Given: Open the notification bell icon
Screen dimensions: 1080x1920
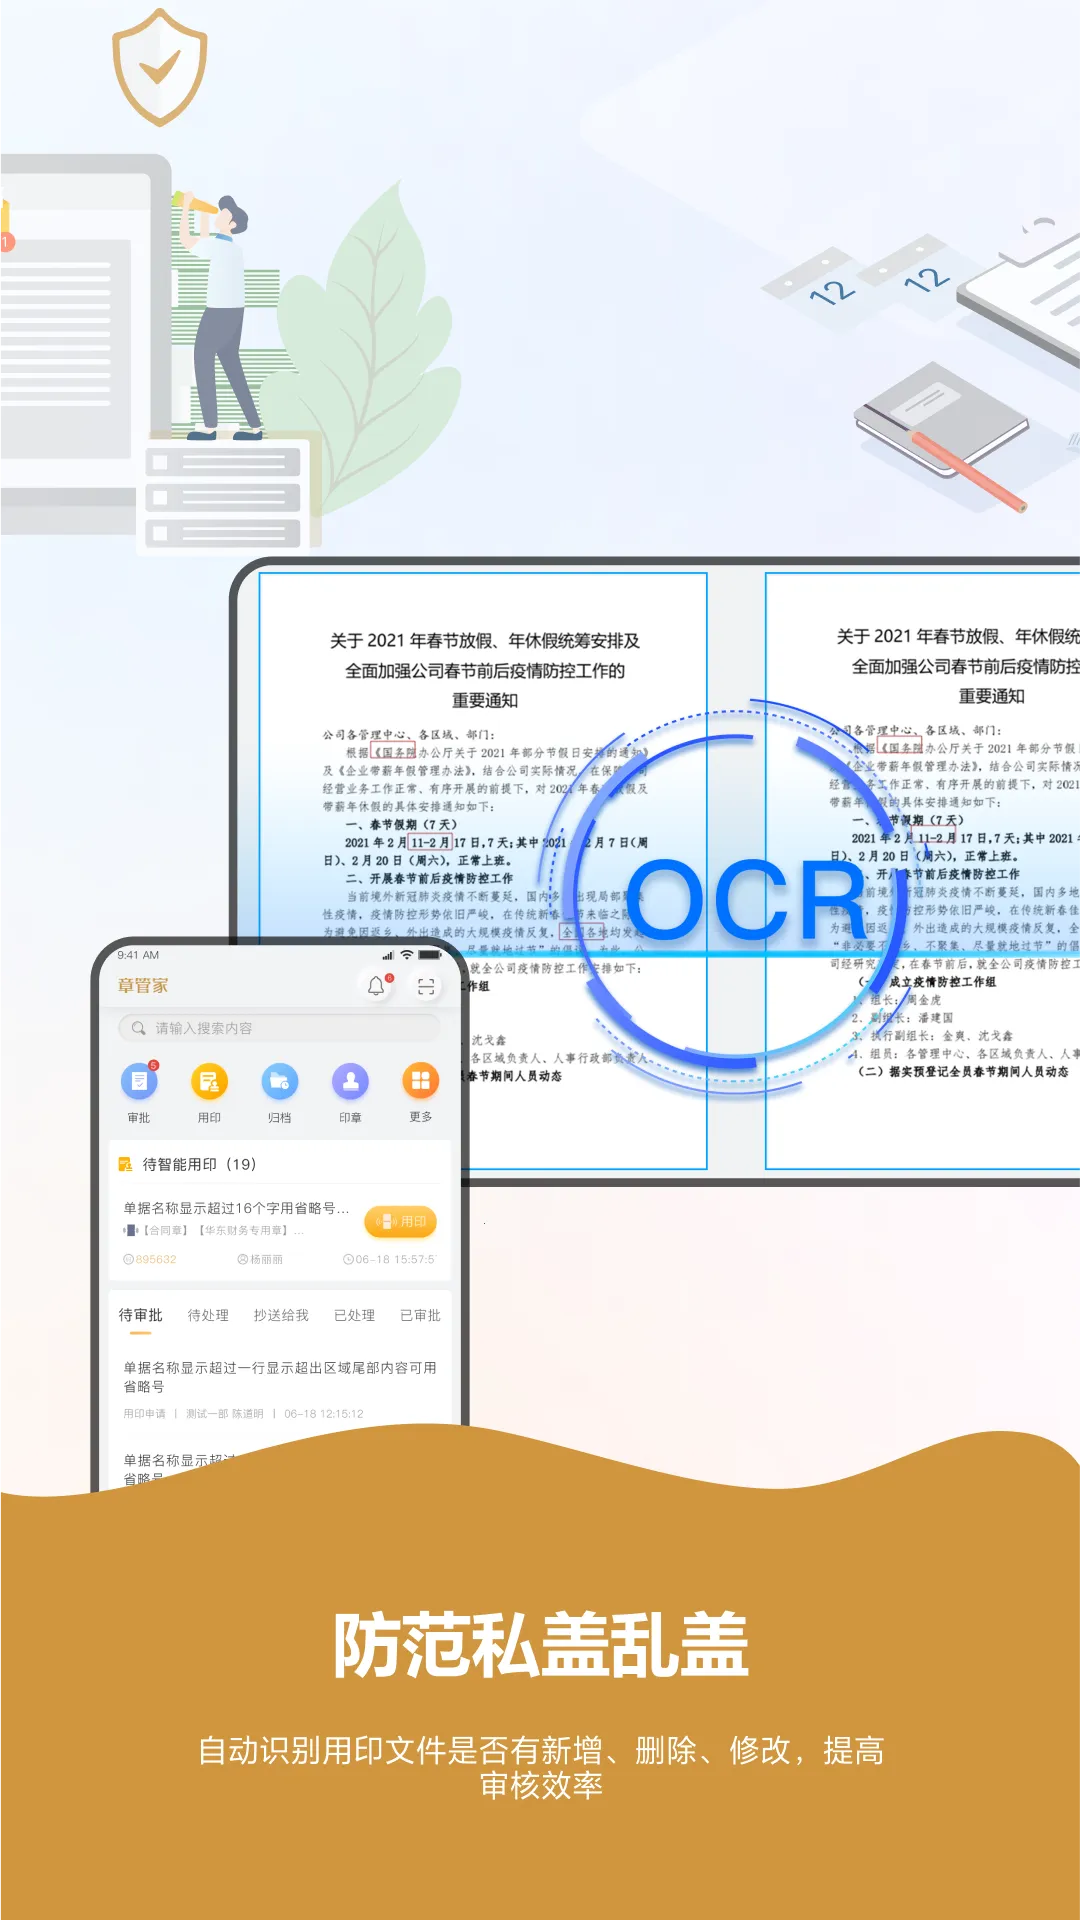Looking at the screenshot, I should click(376, 986).
